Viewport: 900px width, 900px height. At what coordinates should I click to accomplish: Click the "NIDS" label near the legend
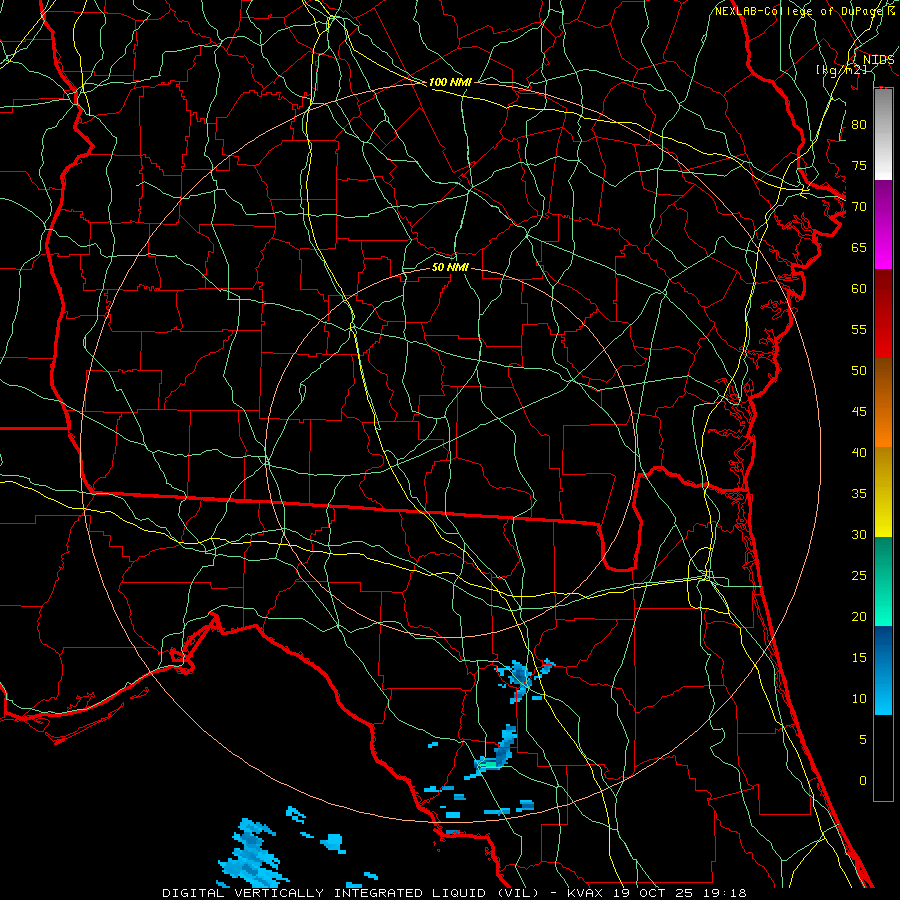tap(879, 60)
